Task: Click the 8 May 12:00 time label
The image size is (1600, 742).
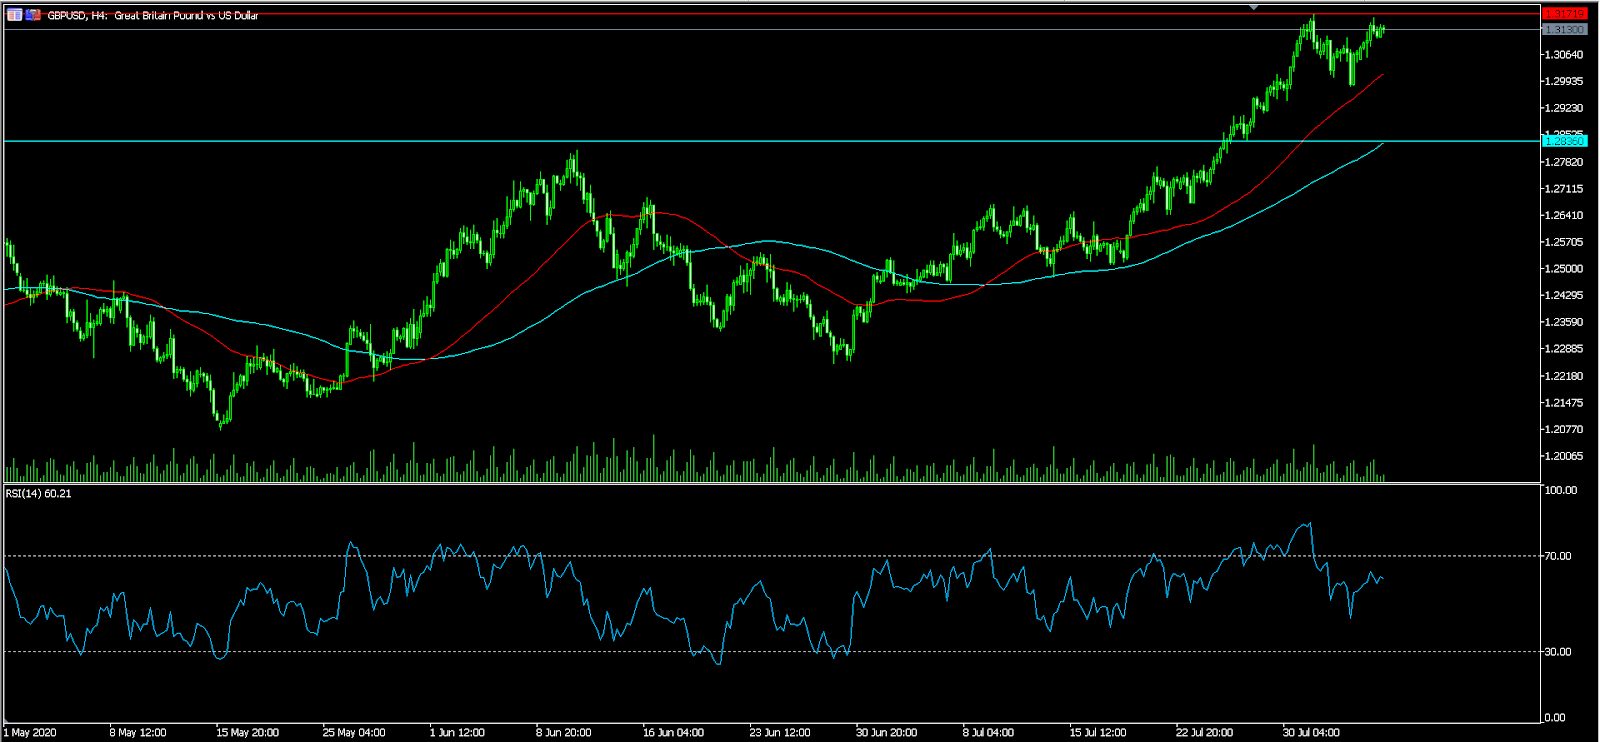Action: click(x=138, y=733)
